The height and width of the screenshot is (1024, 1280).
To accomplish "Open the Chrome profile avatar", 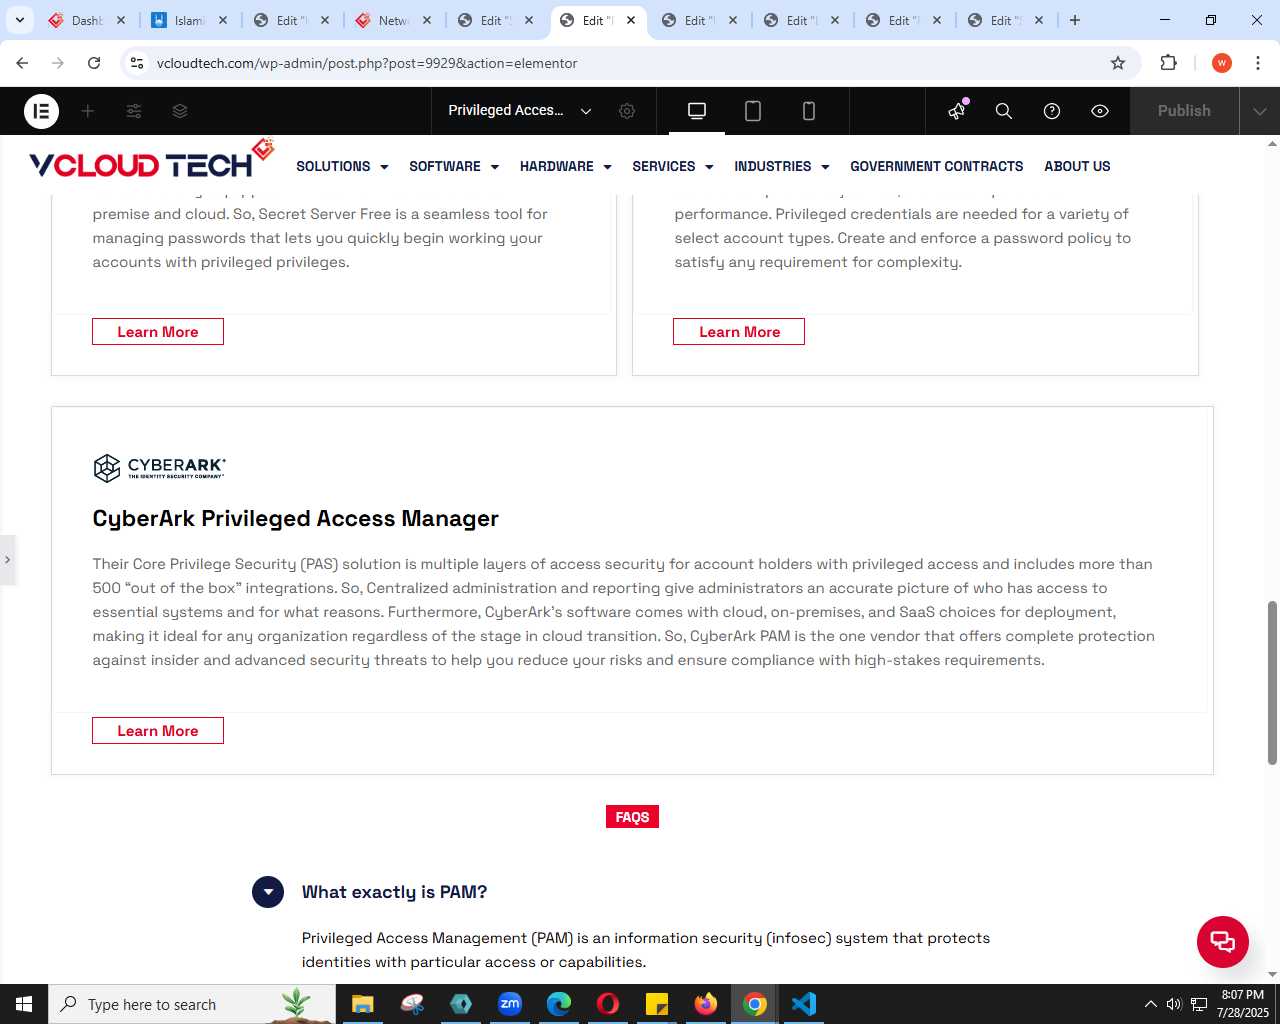I will 1222,63.
